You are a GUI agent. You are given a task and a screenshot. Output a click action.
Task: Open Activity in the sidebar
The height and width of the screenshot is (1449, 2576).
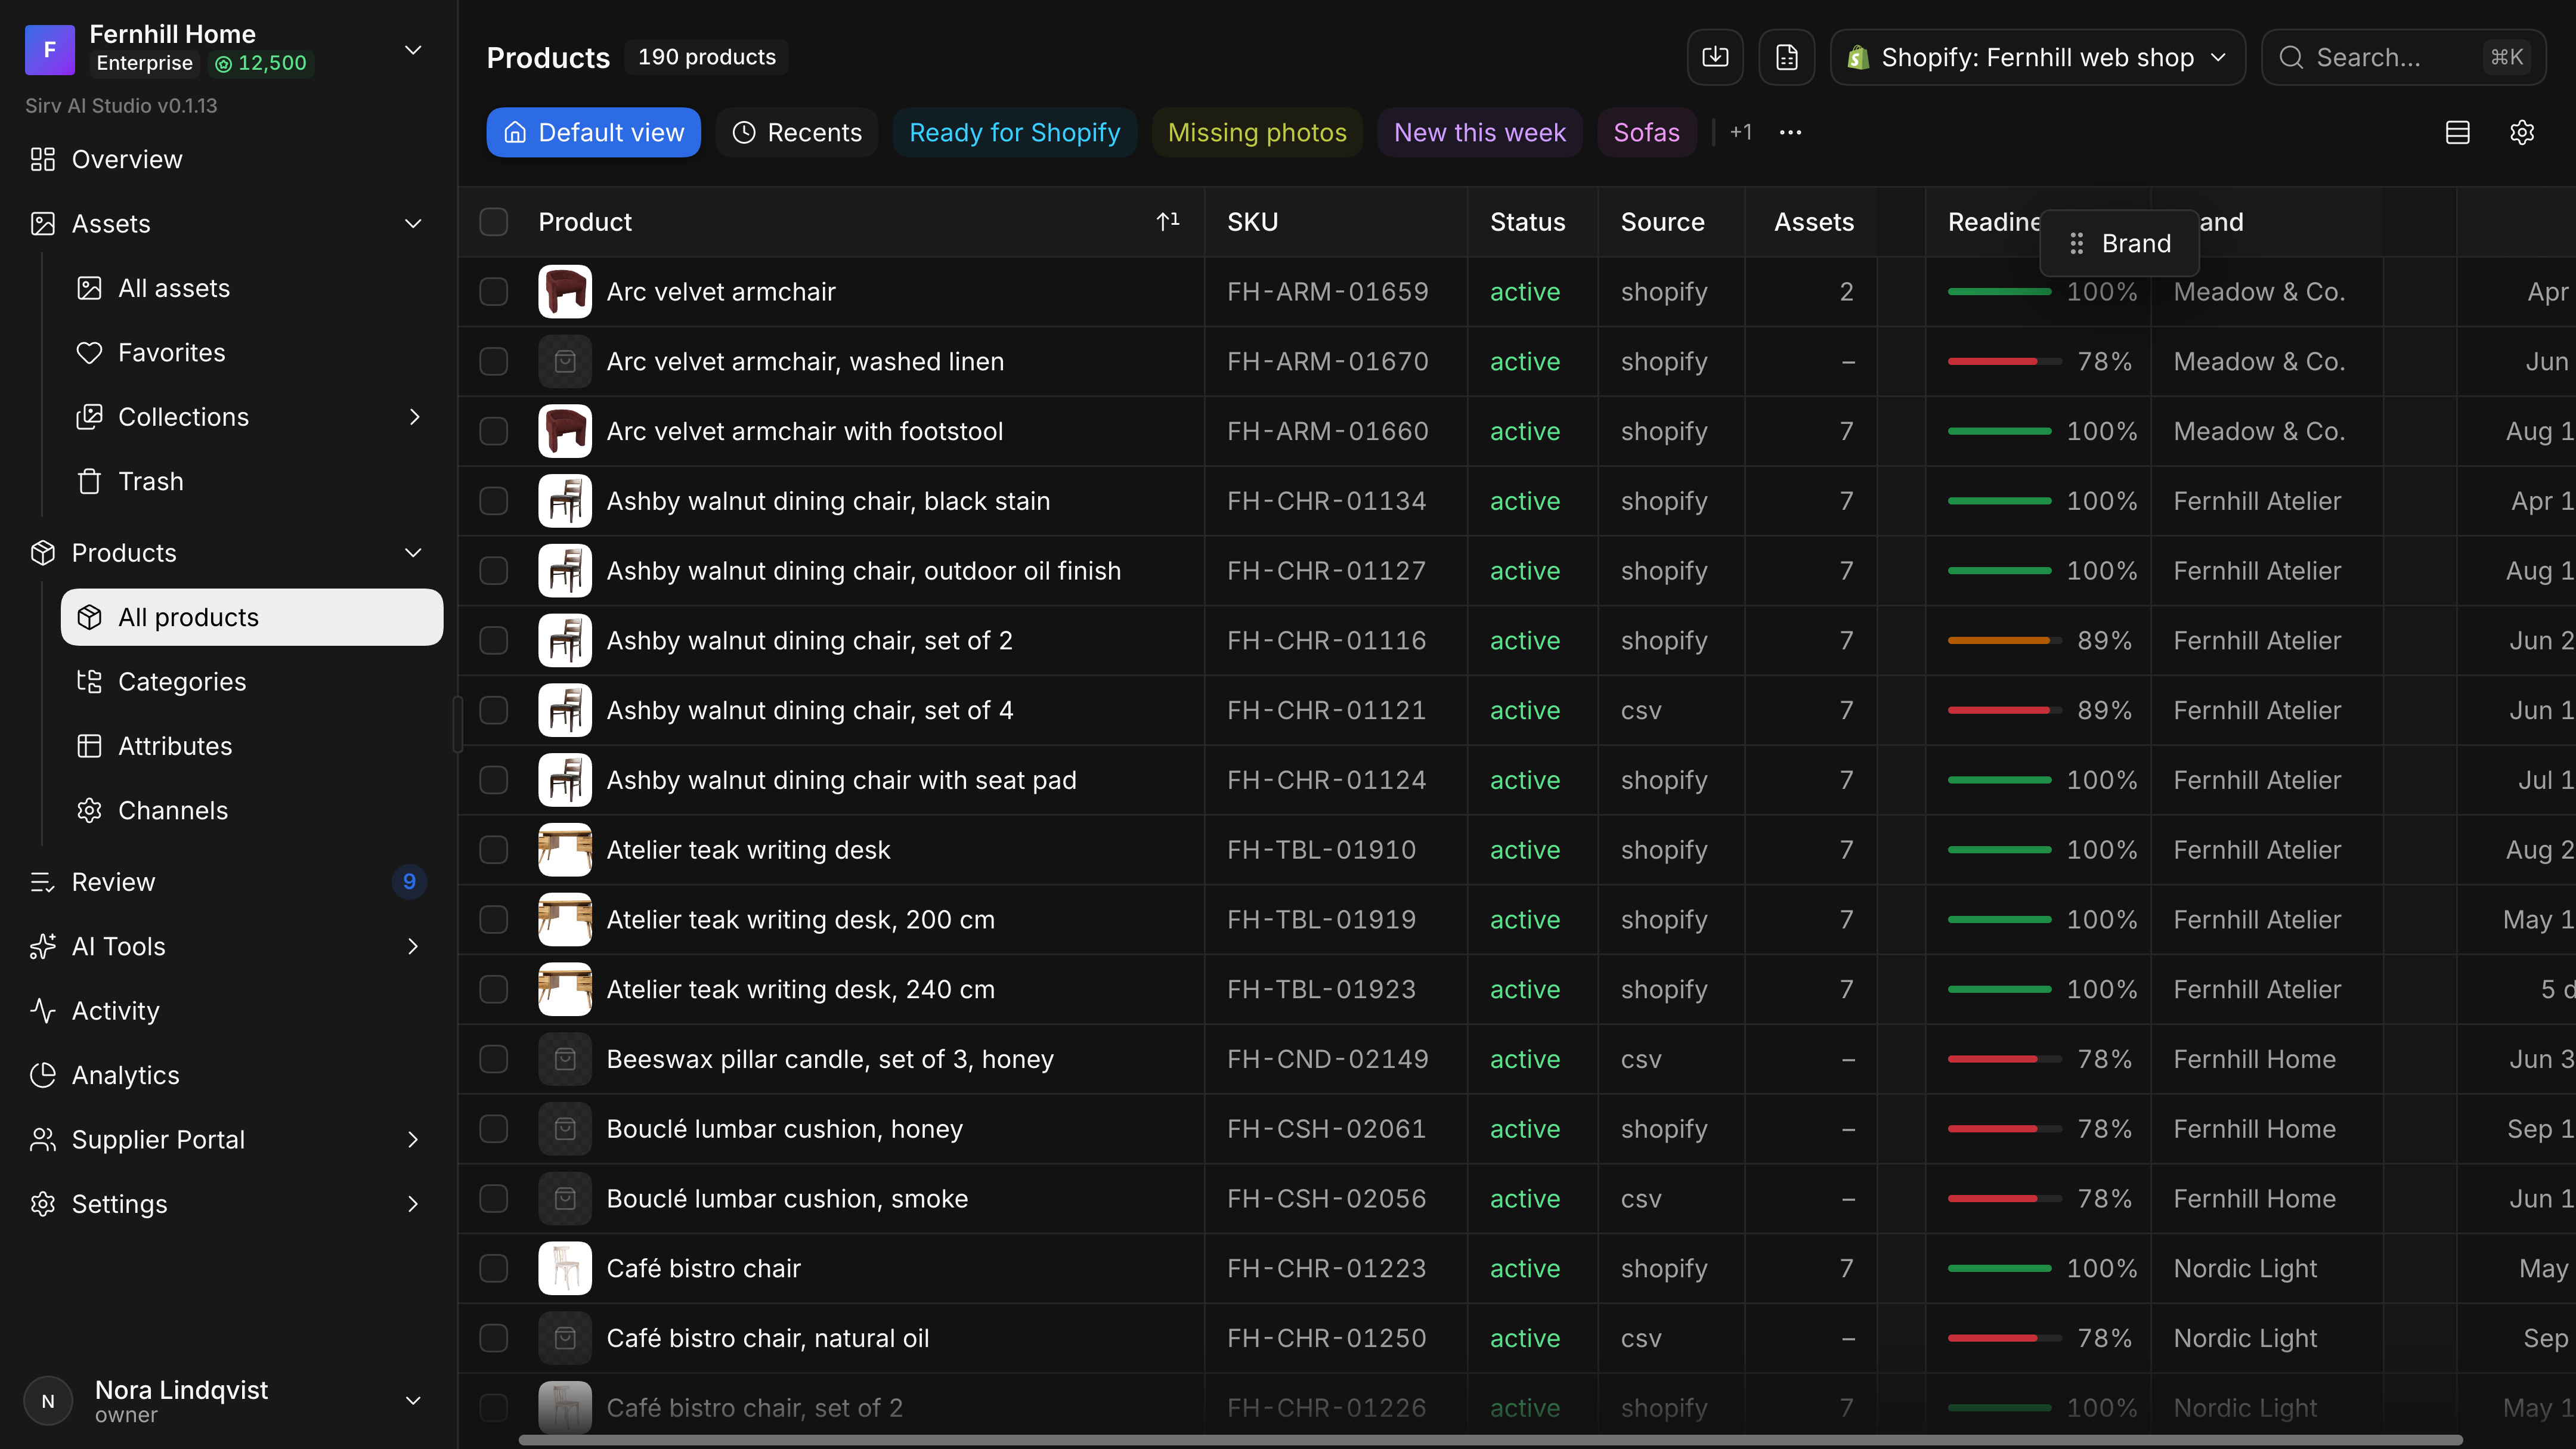click(229, 1010)
